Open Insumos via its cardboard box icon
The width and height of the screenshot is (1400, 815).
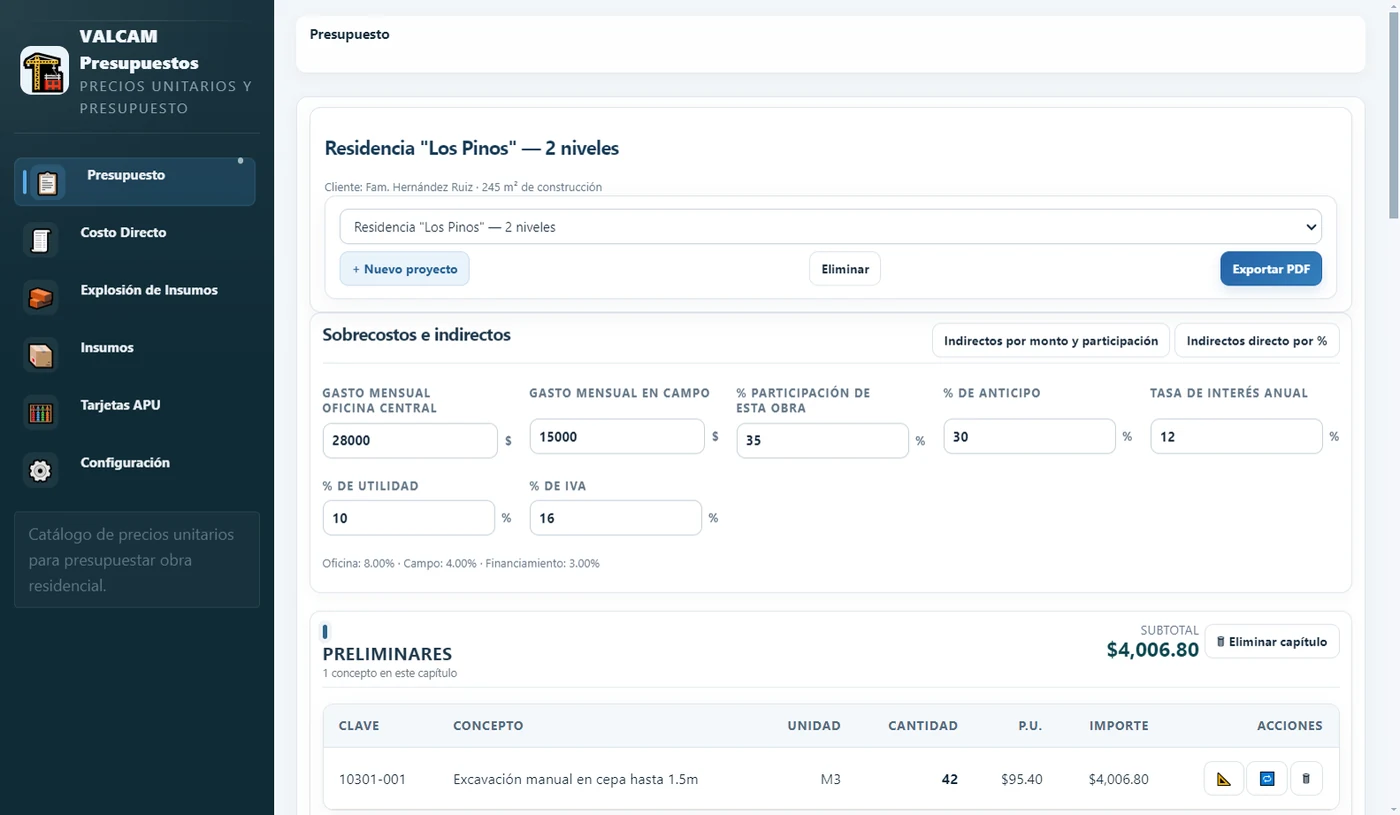click(x=41, y=355)
